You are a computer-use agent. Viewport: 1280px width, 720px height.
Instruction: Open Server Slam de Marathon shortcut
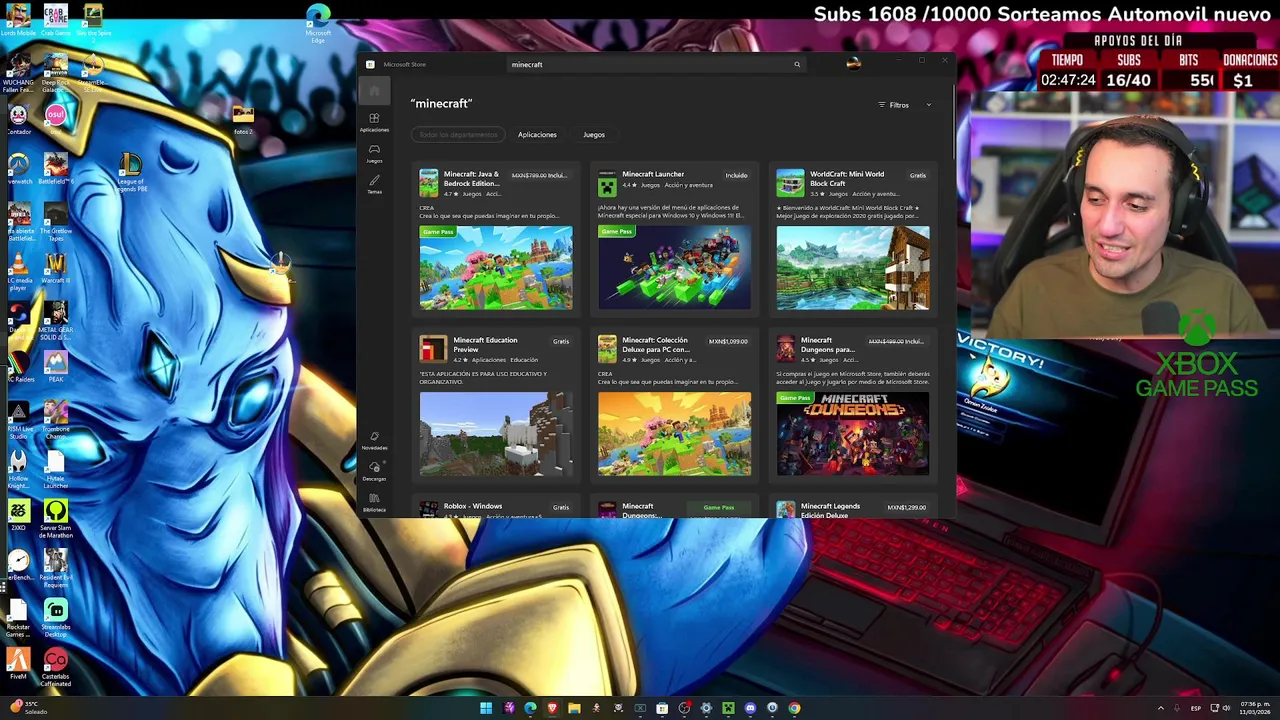(x=56, y=520)
